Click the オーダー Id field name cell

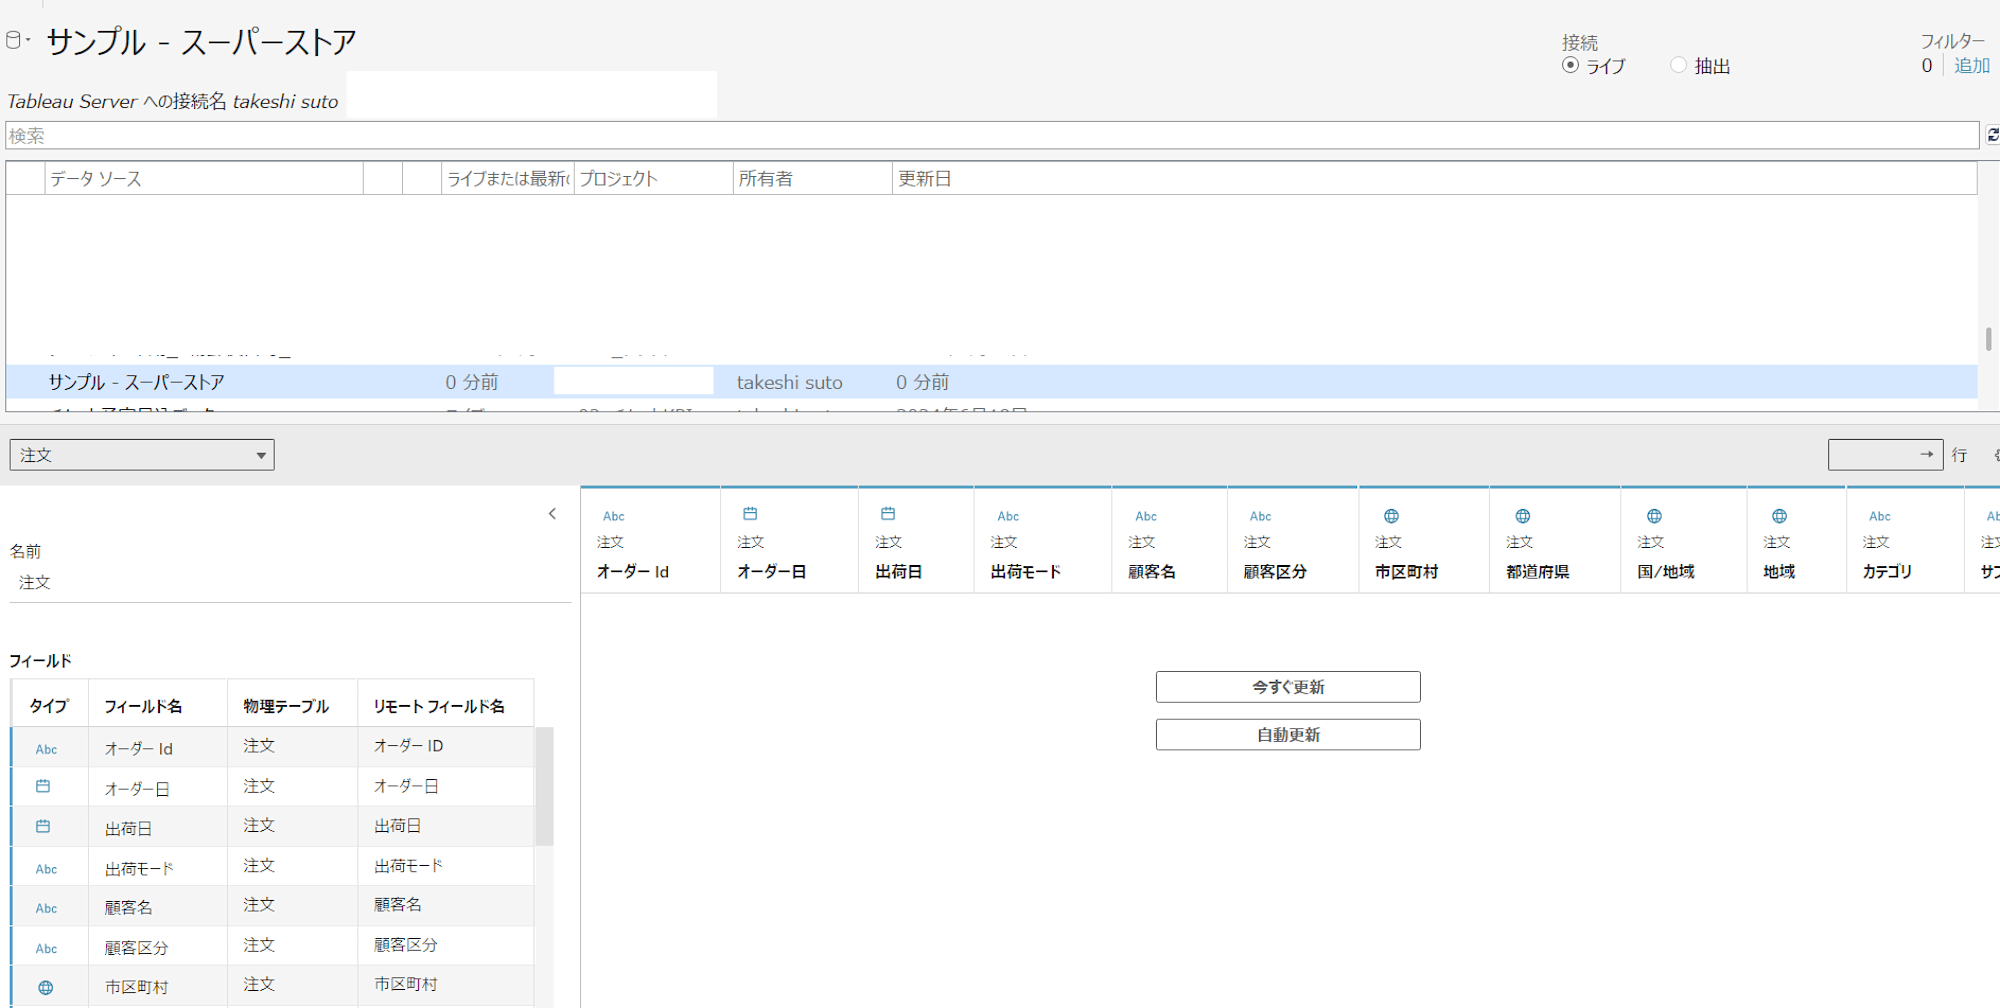pyautogui.click(x=158, y=748)
